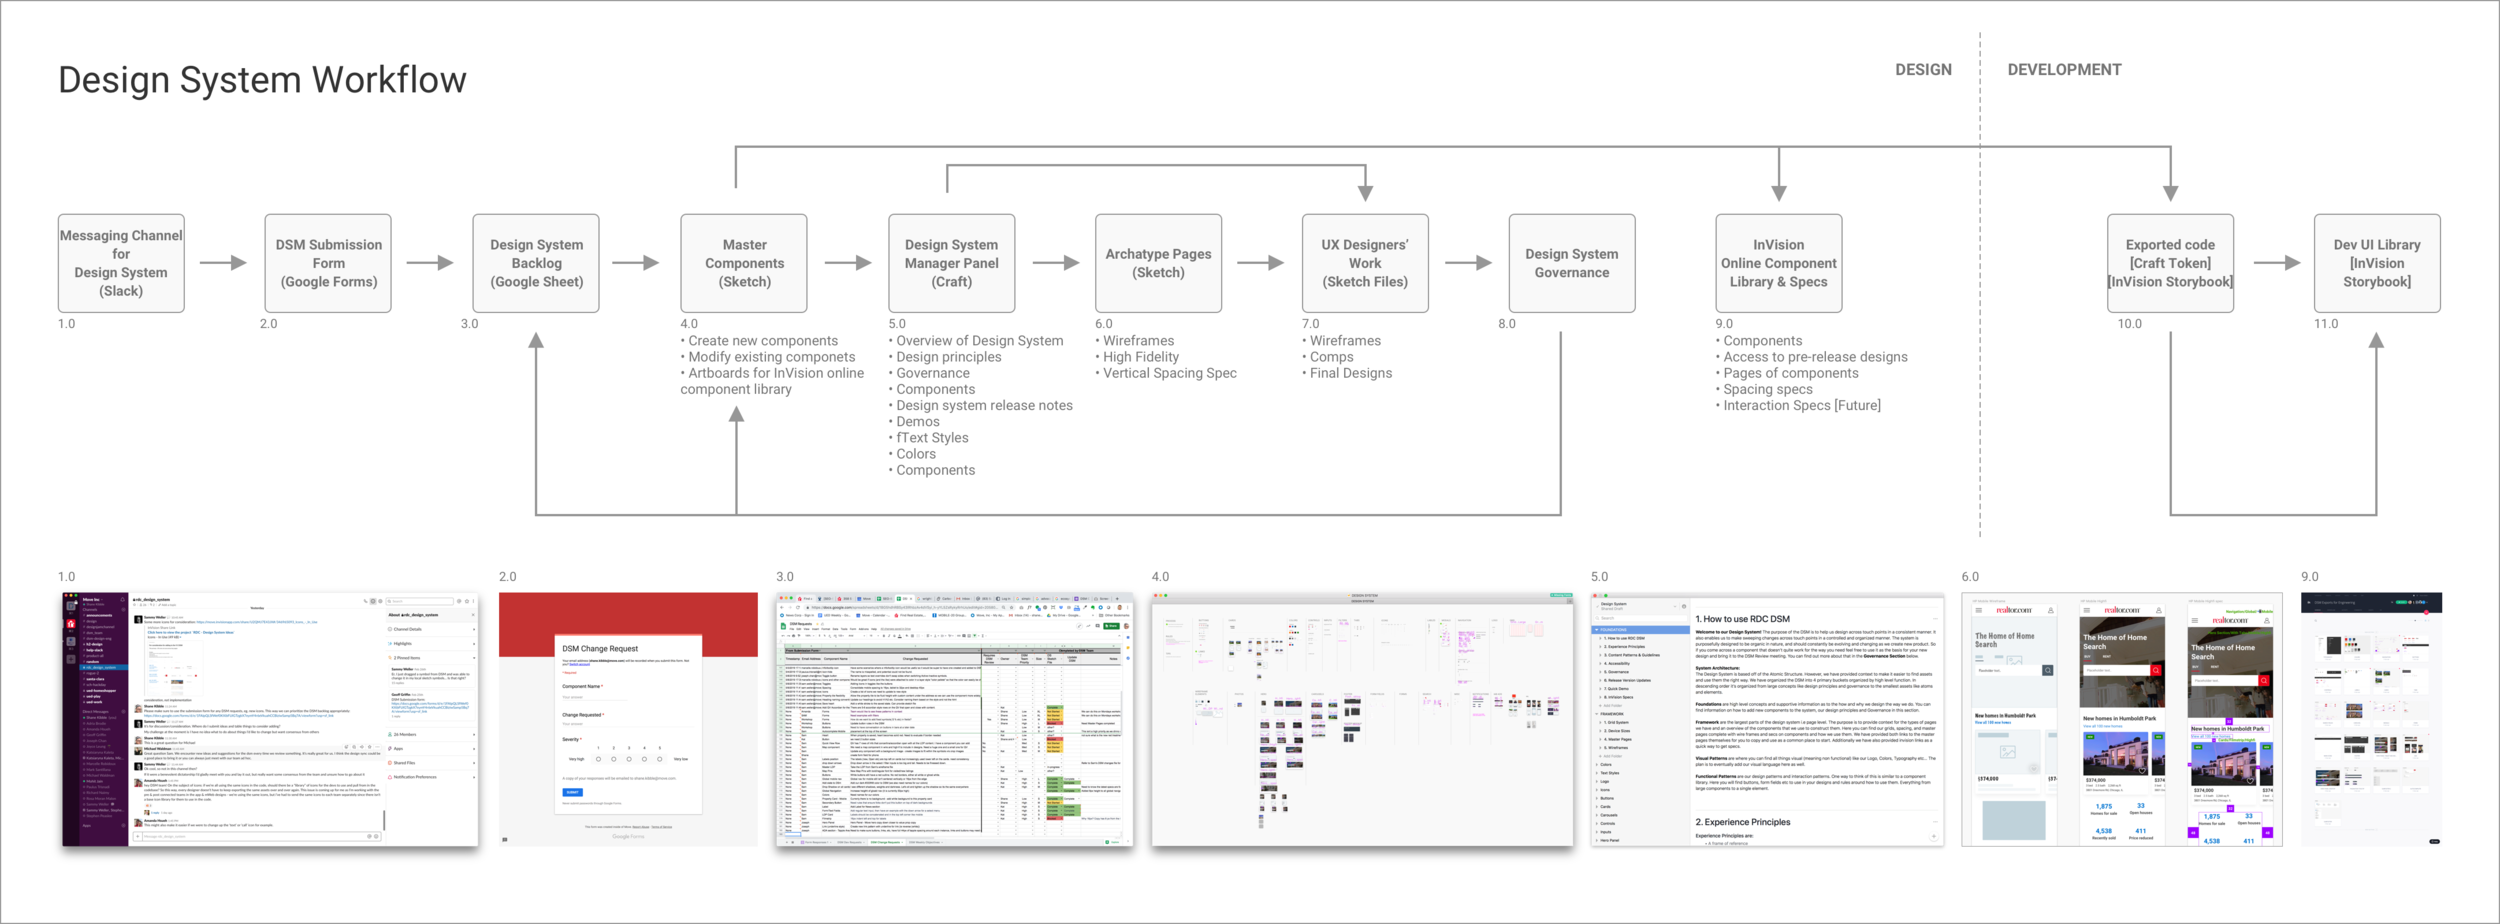Viewport: 2500px width, 924px height.
Task: Click the 'DESIGN' section label
Action: [x=1923, y=70]
